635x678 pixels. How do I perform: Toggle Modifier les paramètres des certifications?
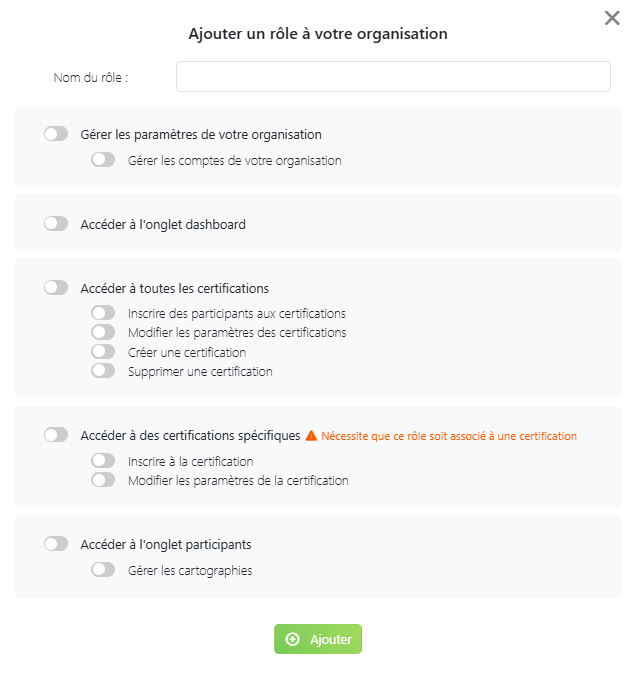point(103,332)
